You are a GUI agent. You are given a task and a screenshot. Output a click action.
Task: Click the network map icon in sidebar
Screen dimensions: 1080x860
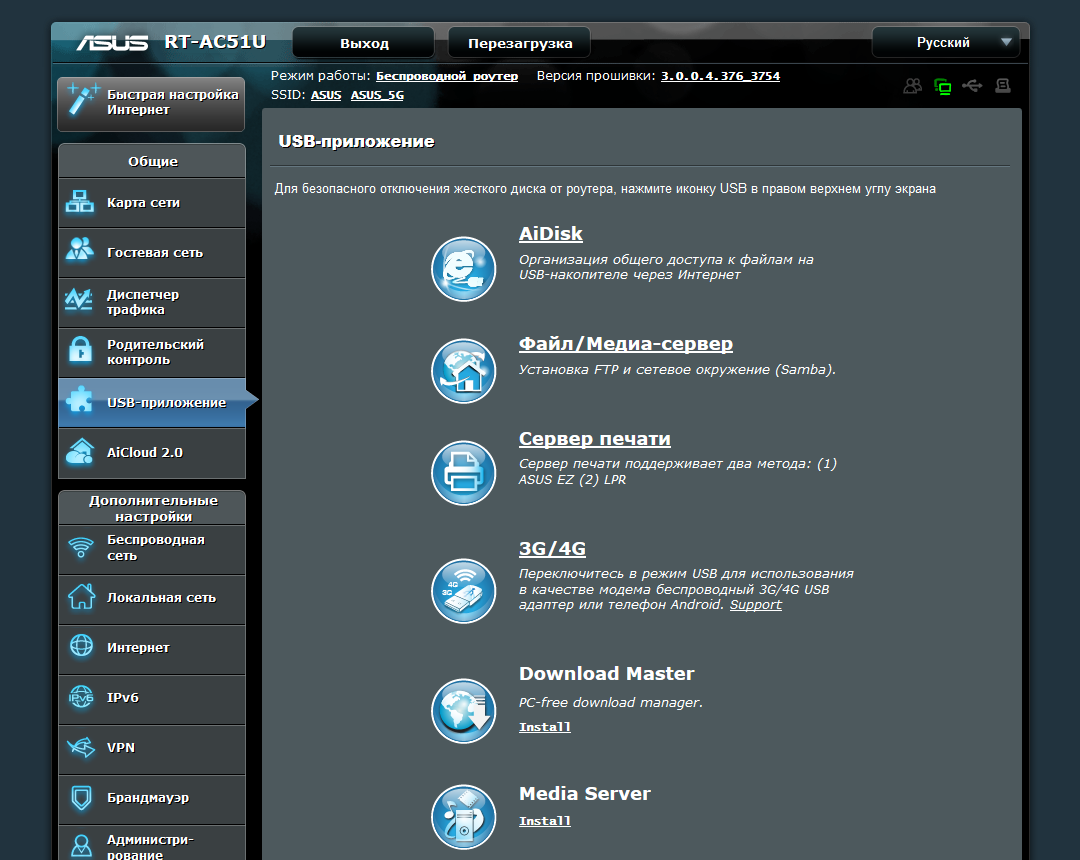[80, 202]
